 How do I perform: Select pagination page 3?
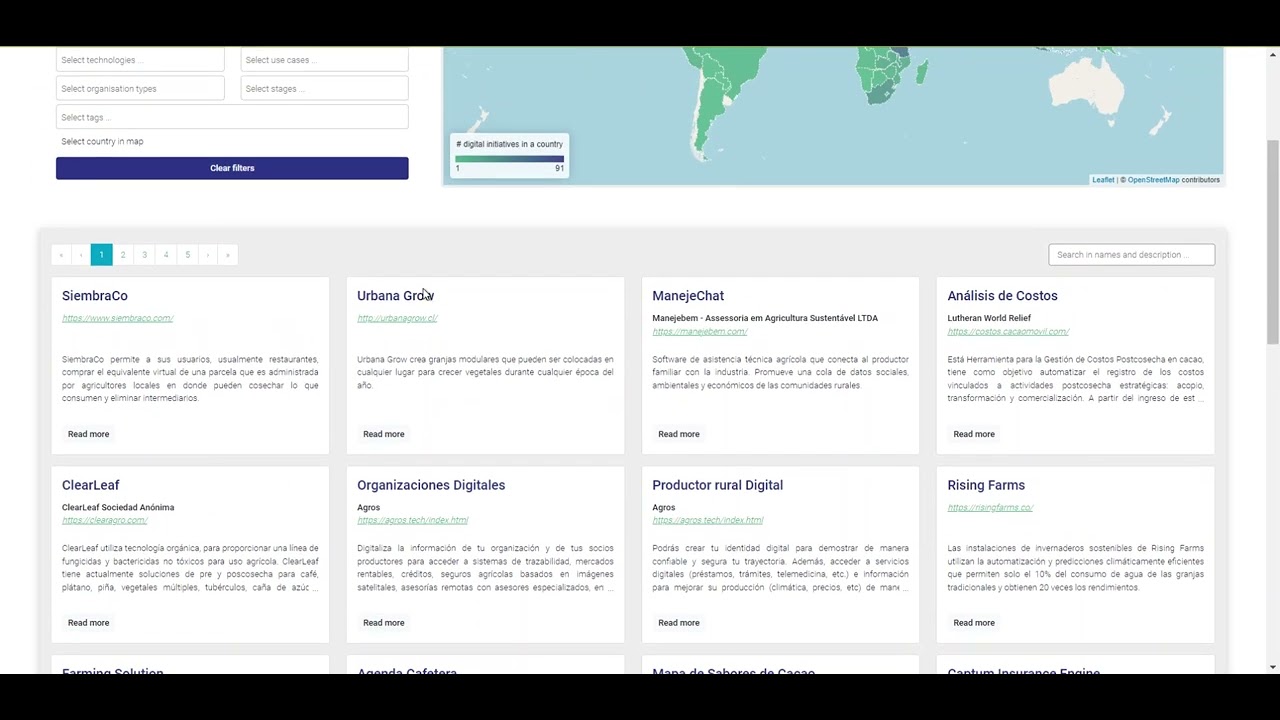point(144,255)
